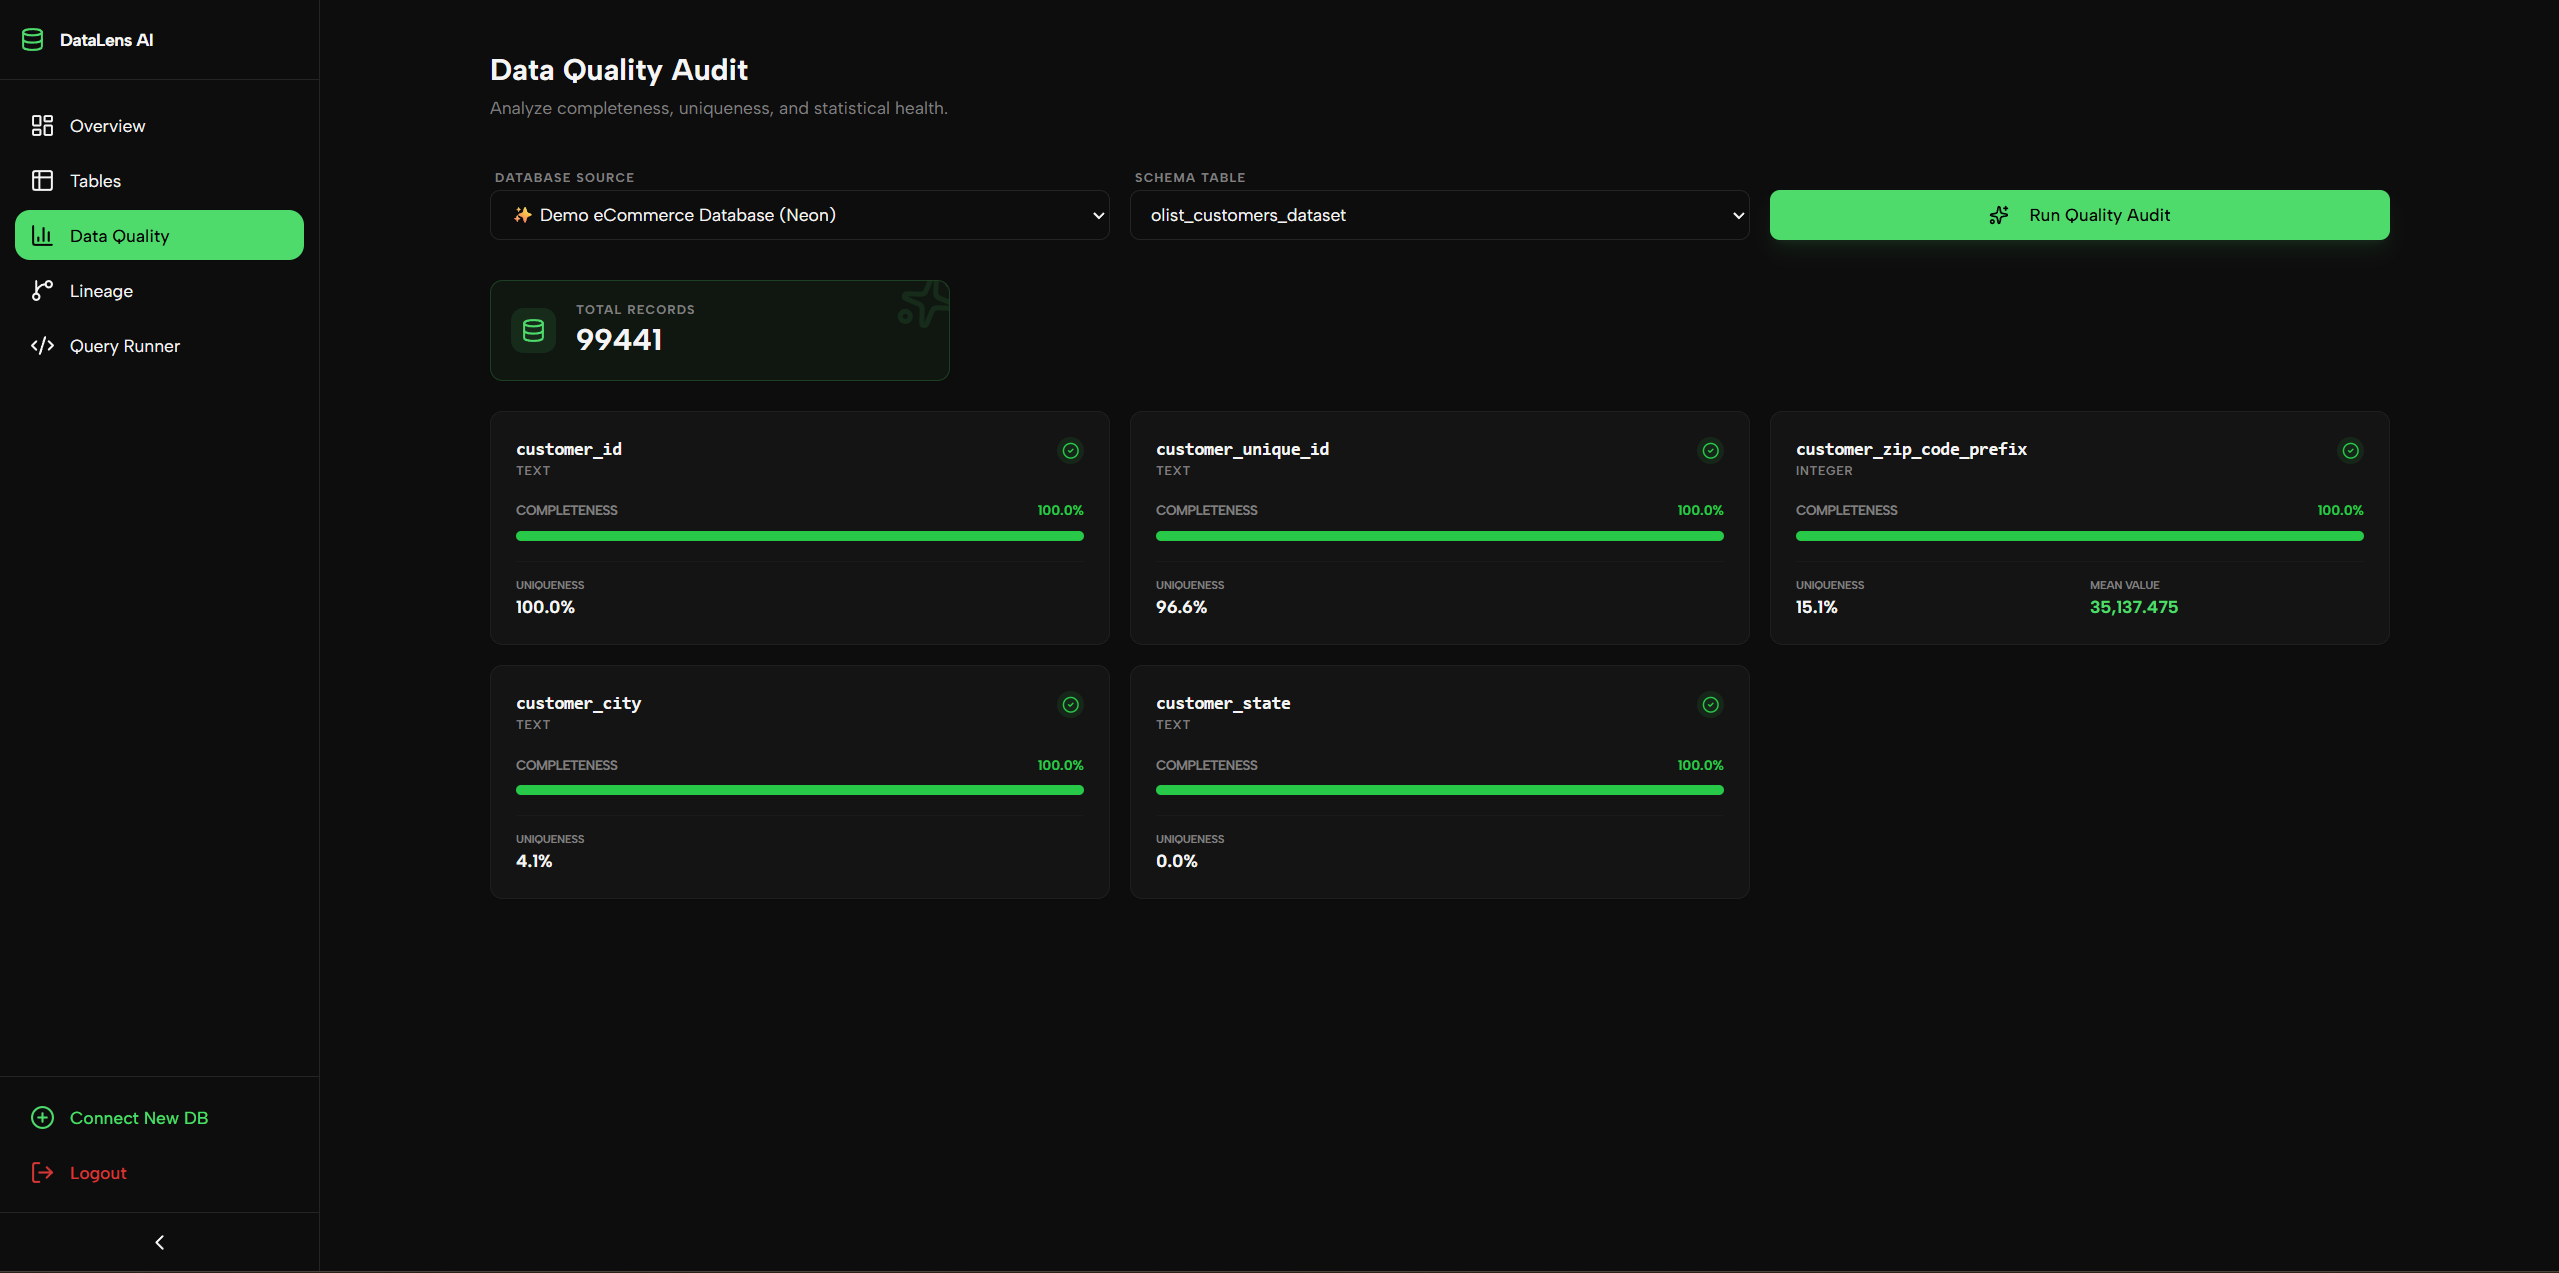Image resolution: width=2559 pixels, height=1273 pixels.
Task: Click the database icon on Total Records card
Action: (x=533, y=330)
